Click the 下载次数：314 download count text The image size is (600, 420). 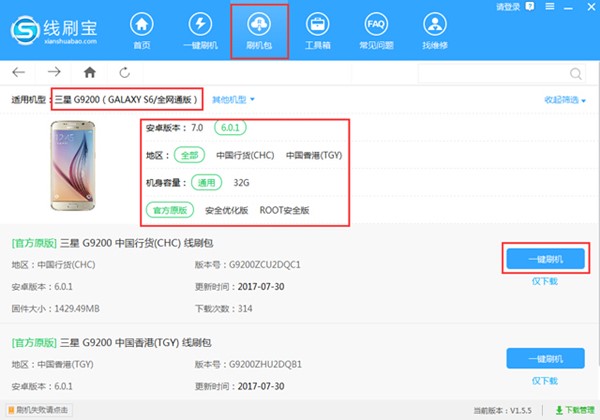[x=223, y=309]
